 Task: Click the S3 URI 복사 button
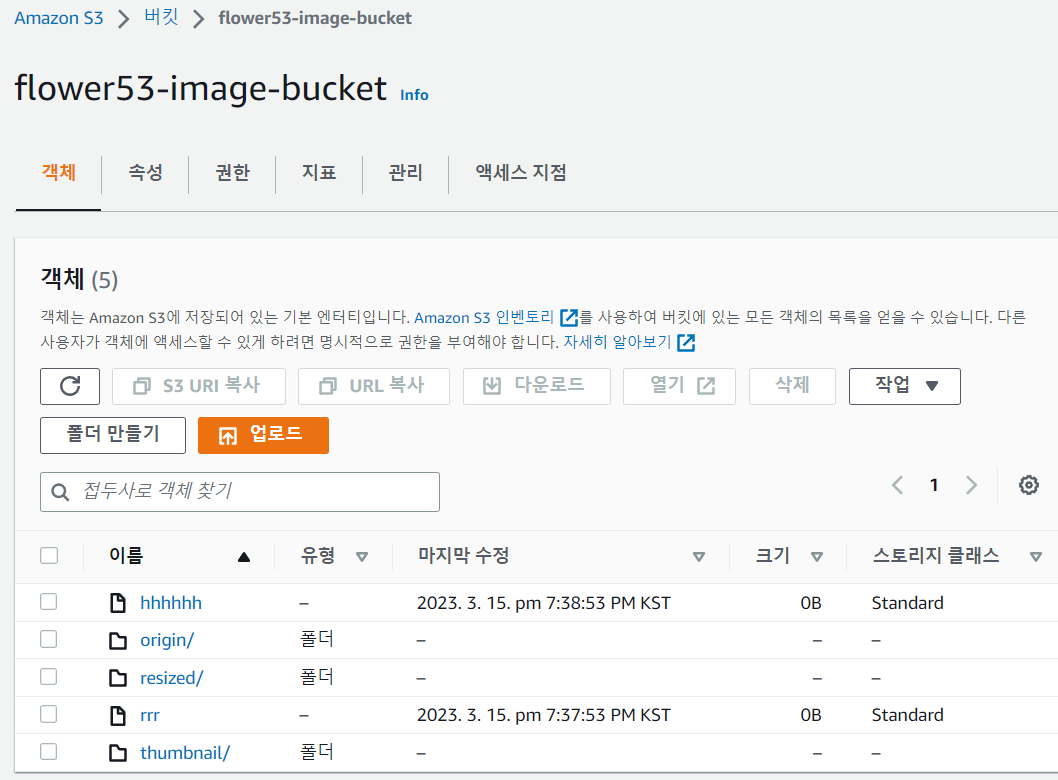pyautogui.click(x=199, y=386)
